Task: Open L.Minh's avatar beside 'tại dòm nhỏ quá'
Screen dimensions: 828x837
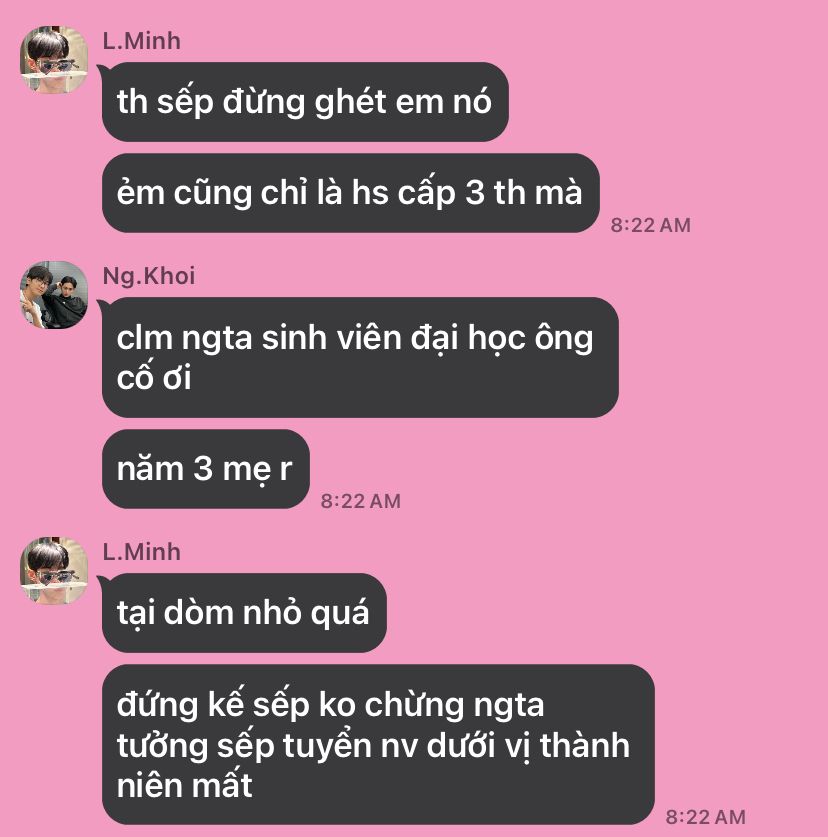Action: (54, 571)
